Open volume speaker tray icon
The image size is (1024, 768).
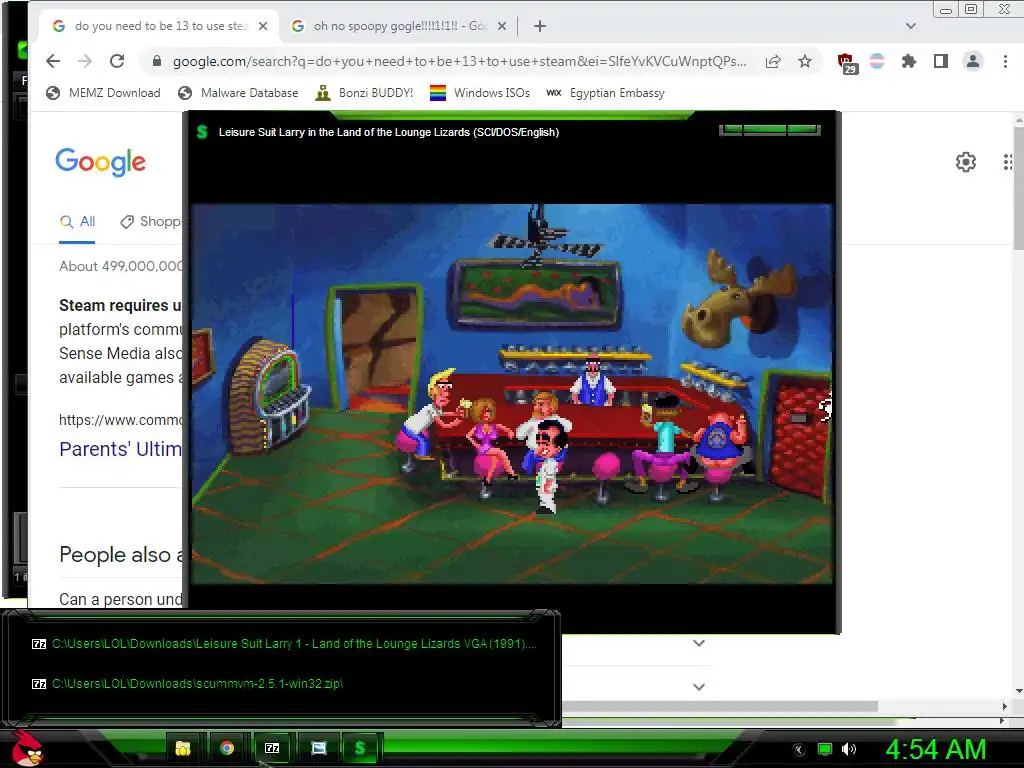coord(849,749)
